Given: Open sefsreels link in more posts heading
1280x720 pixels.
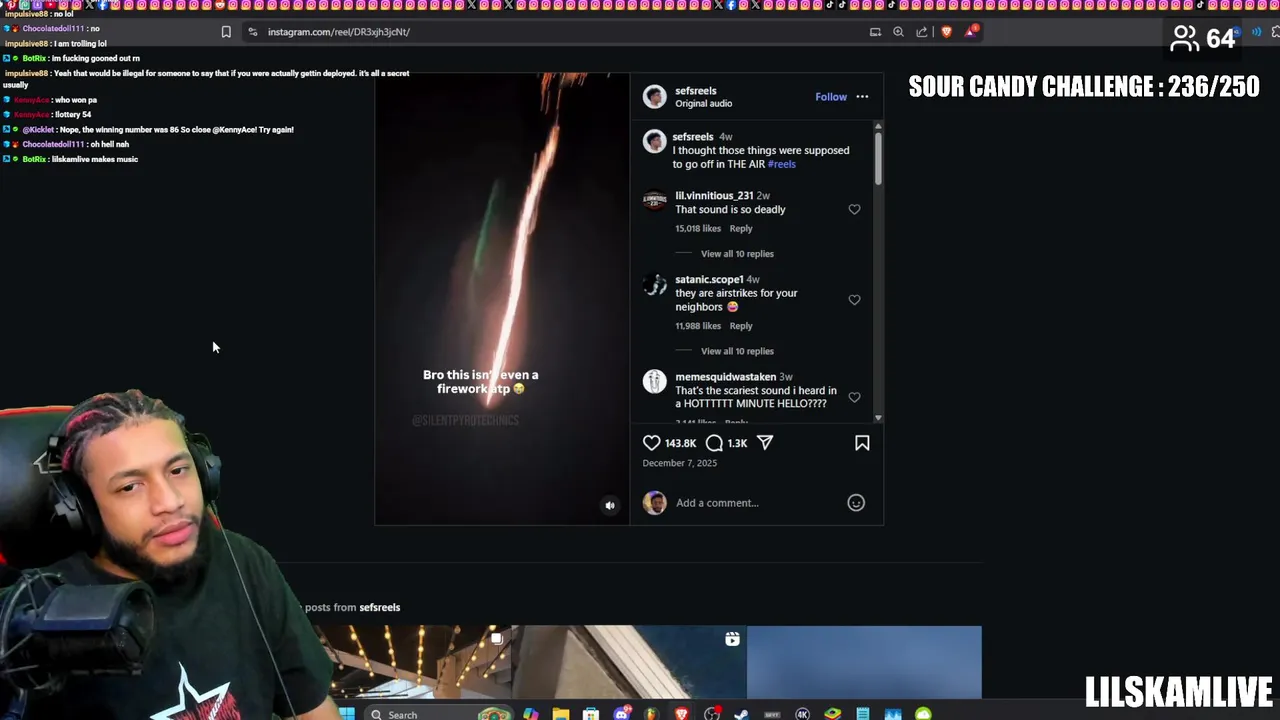Looking at the screenshot, I should tap(380, 607).
